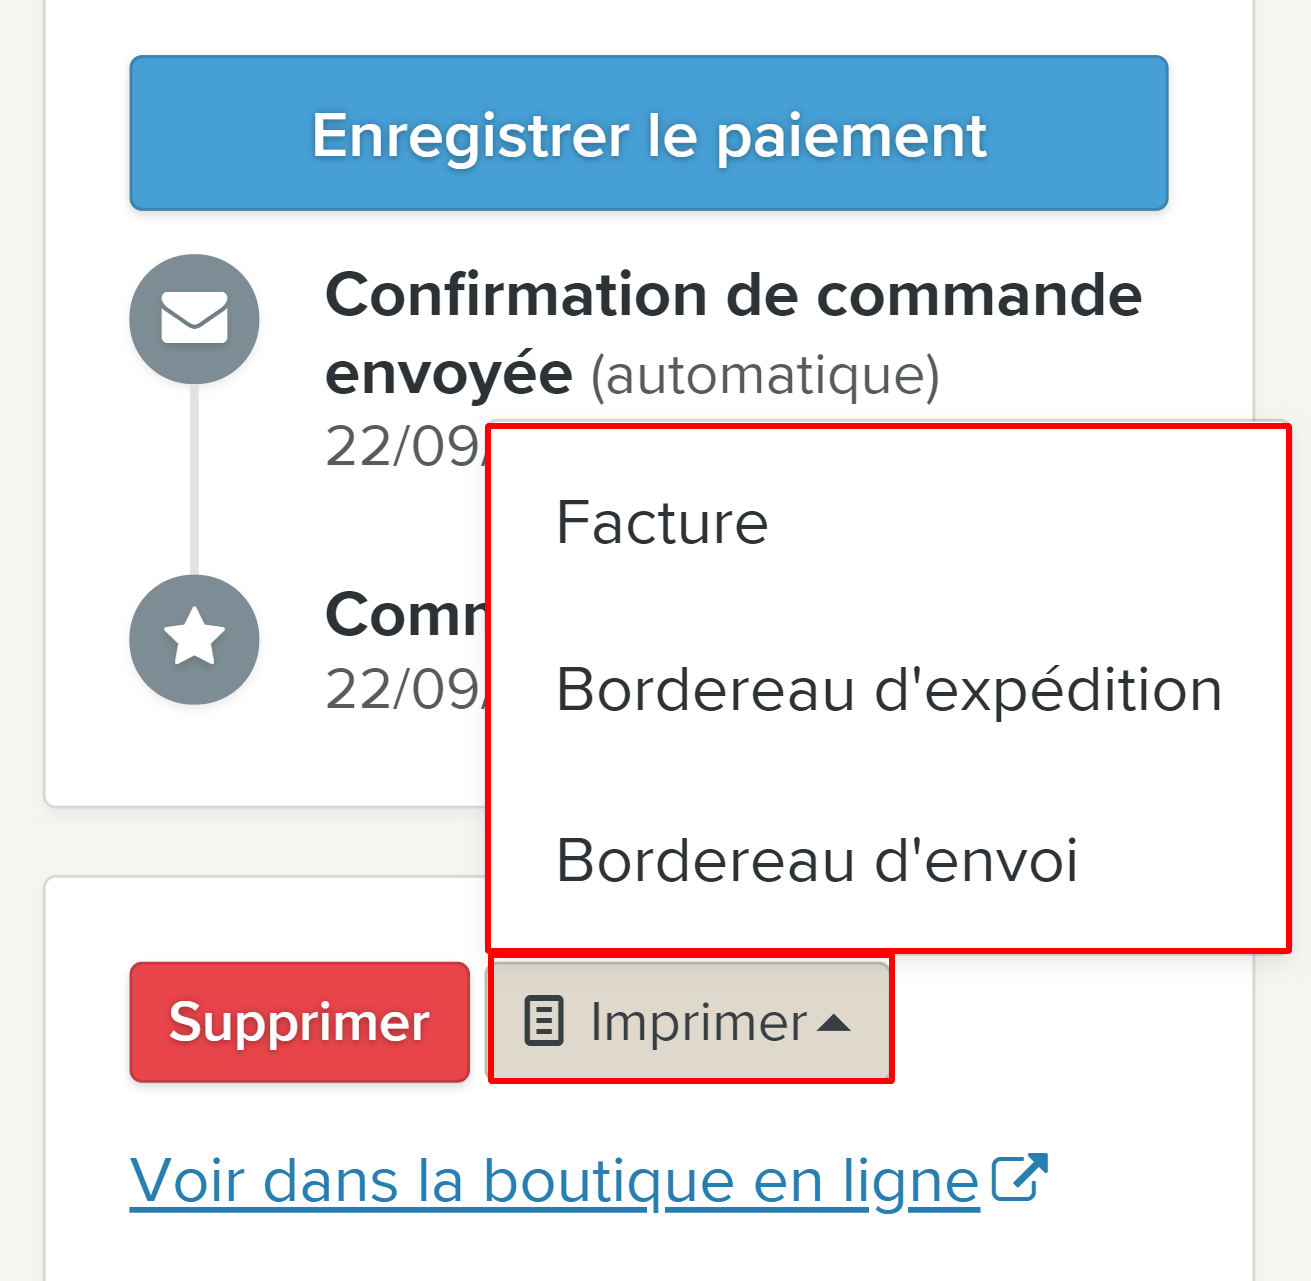The height and width of the screenshot is (1281, 1311).
Task: Collapse the Imprimer dropdown
Action: [x=690, y=1020]
